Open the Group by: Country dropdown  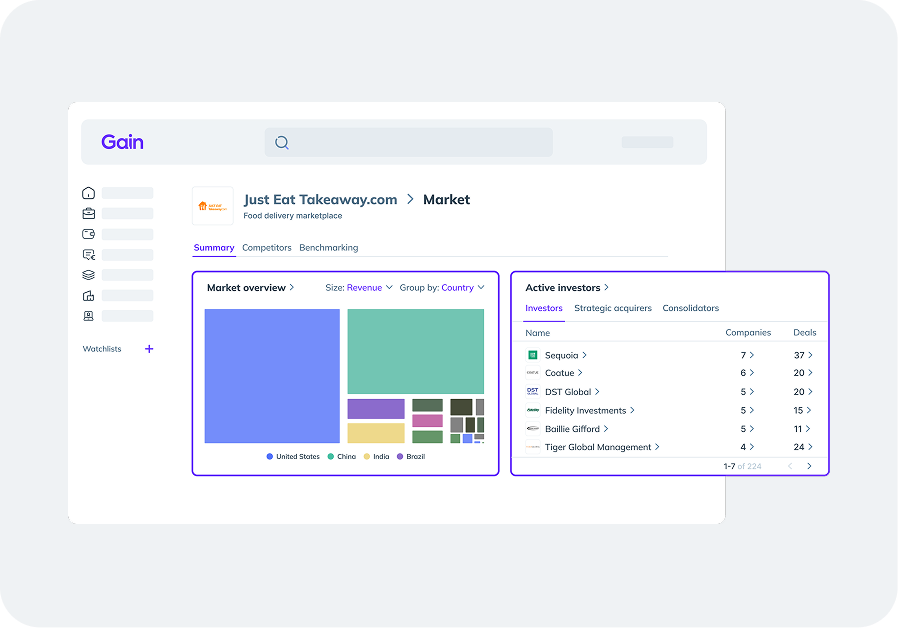pyautogui.click(x=442, y=287)
